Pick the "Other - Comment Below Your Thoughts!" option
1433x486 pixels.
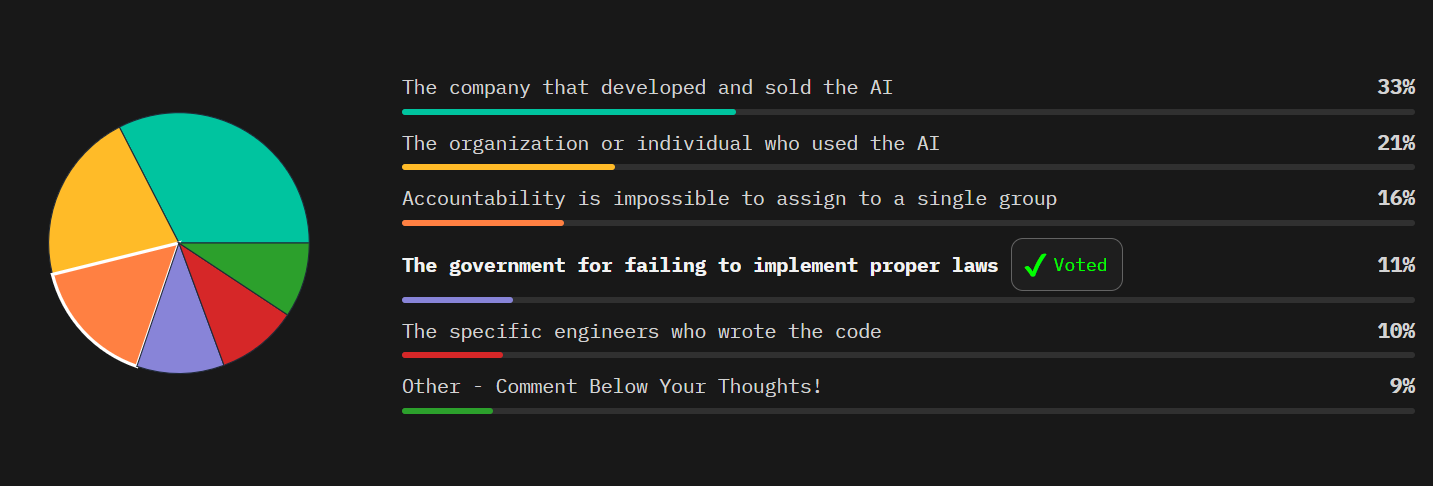coord(611,386)
